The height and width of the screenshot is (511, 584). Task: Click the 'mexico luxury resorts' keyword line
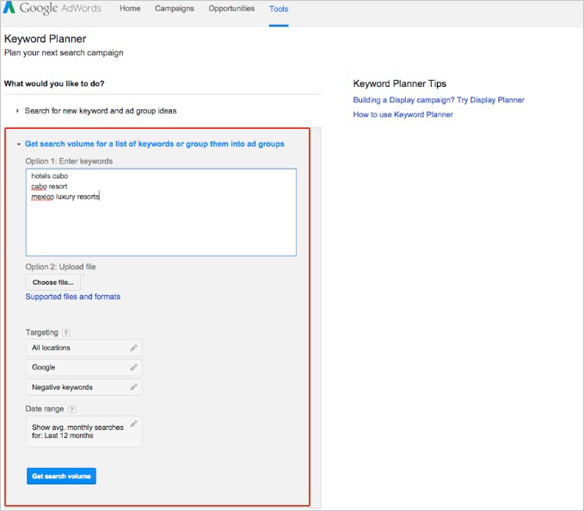click(x=65, y=197)
